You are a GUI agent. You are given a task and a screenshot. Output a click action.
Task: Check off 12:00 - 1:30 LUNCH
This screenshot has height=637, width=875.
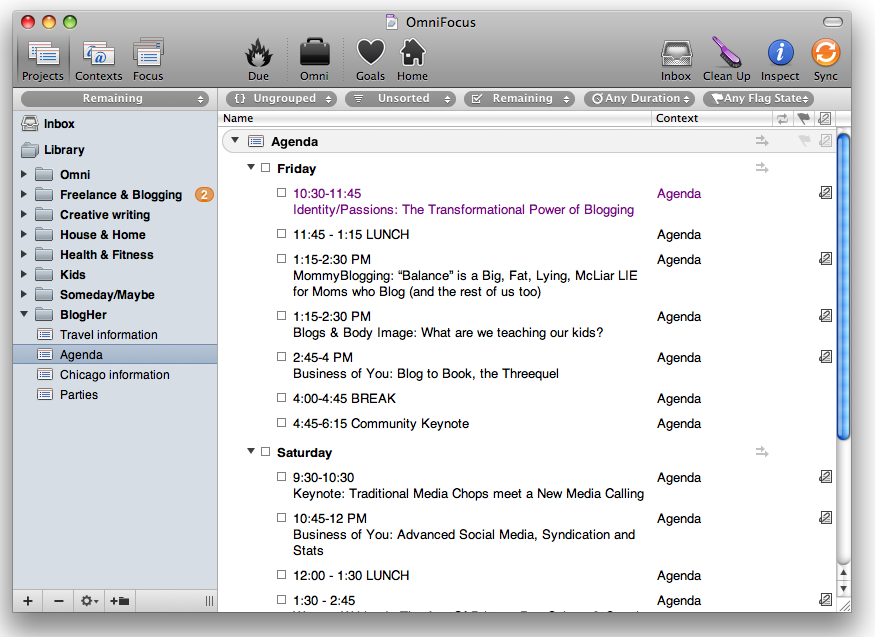[281, 575]
